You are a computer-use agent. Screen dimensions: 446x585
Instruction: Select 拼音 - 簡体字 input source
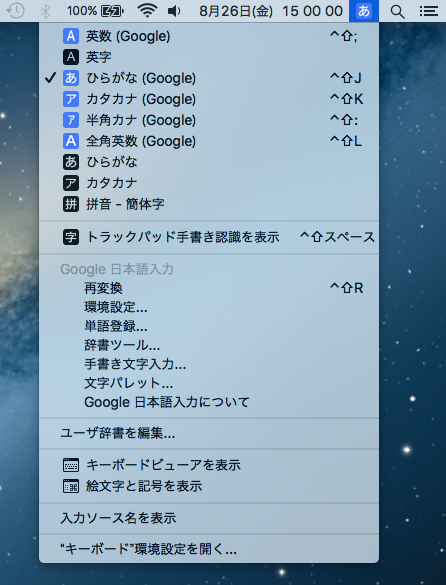click(x=209, y=204)
